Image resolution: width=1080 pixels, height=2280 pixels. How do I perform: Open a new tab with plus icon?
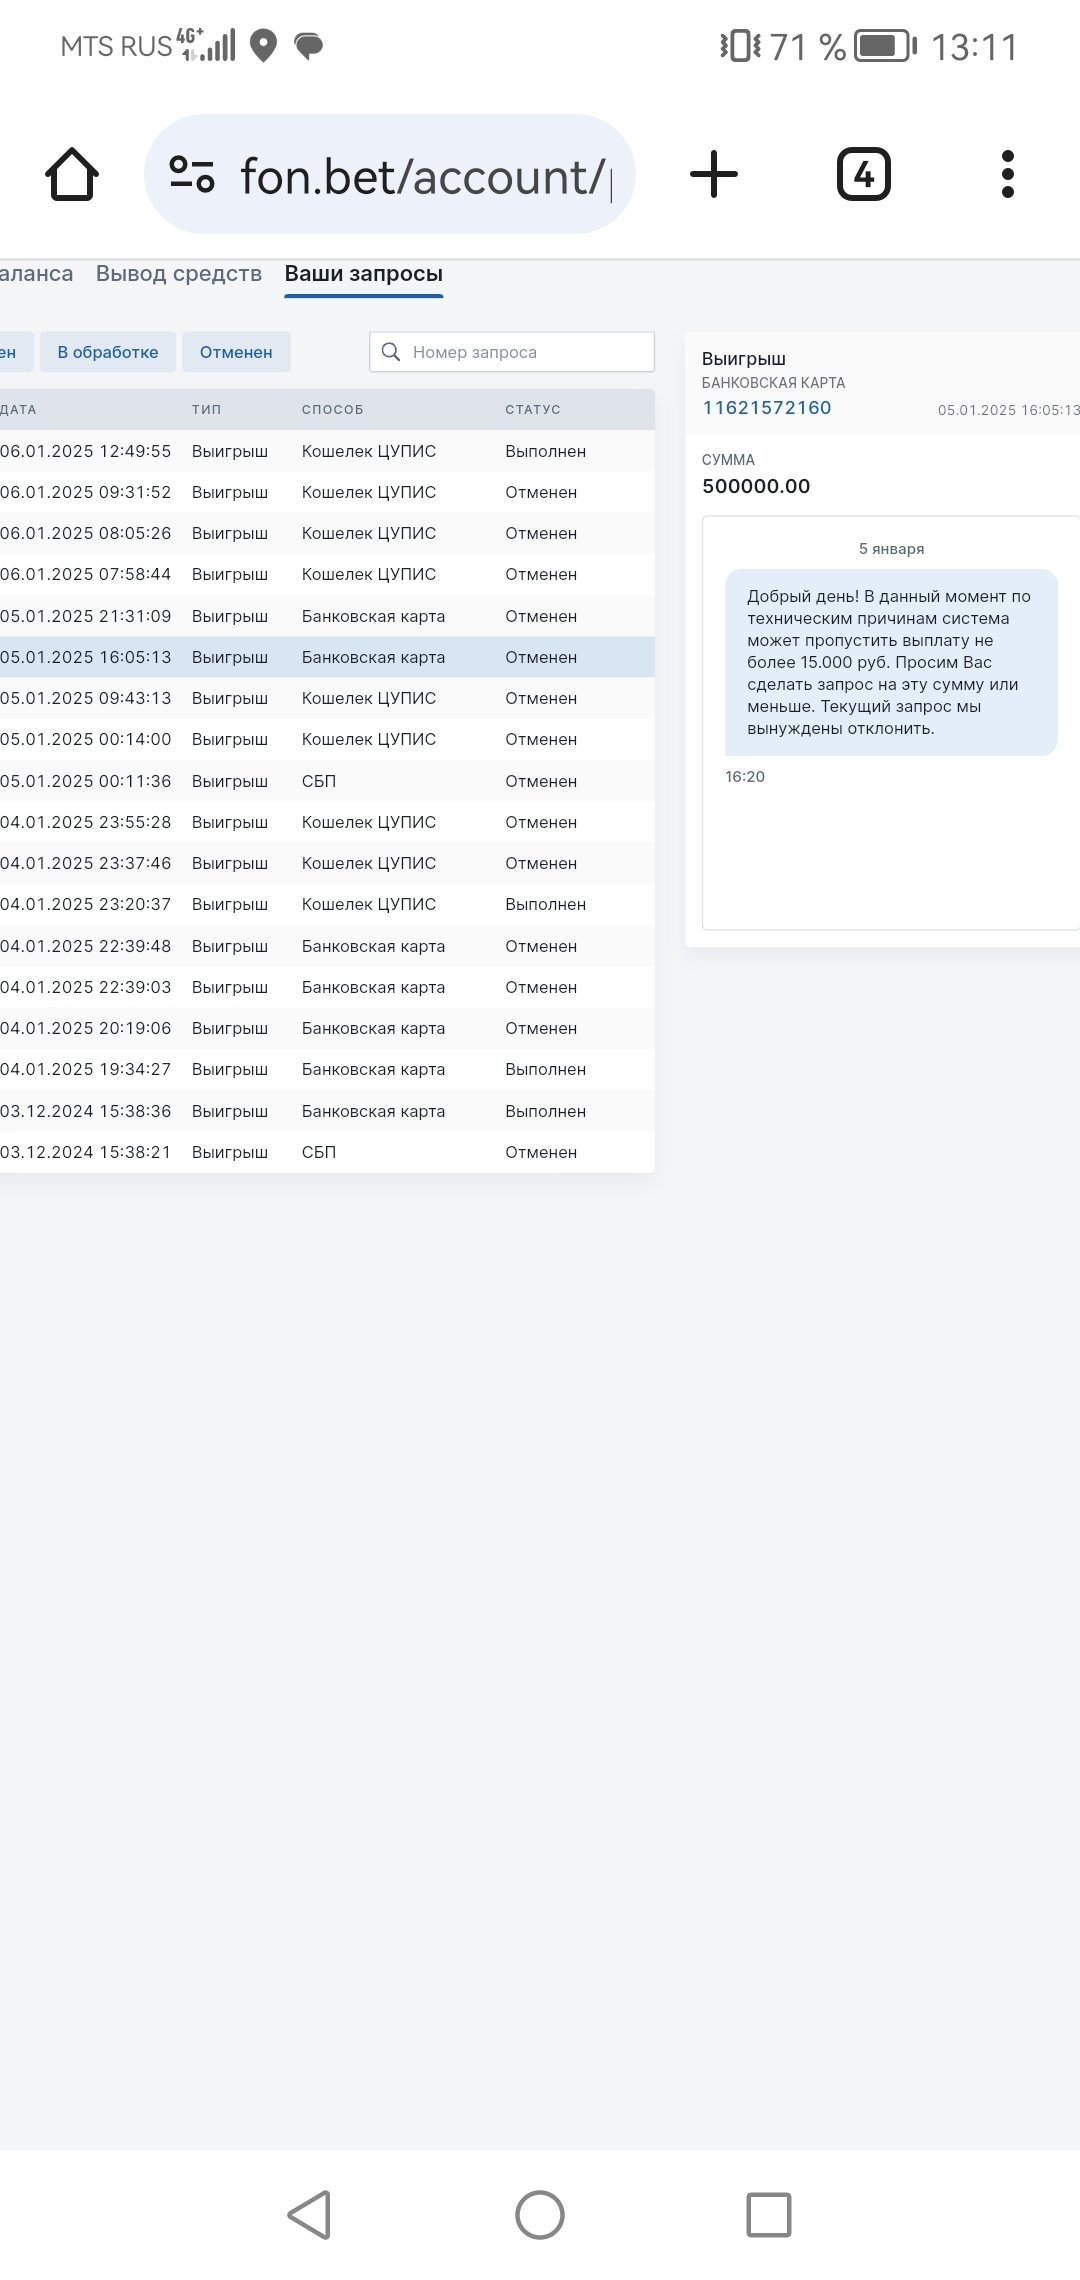714,175
